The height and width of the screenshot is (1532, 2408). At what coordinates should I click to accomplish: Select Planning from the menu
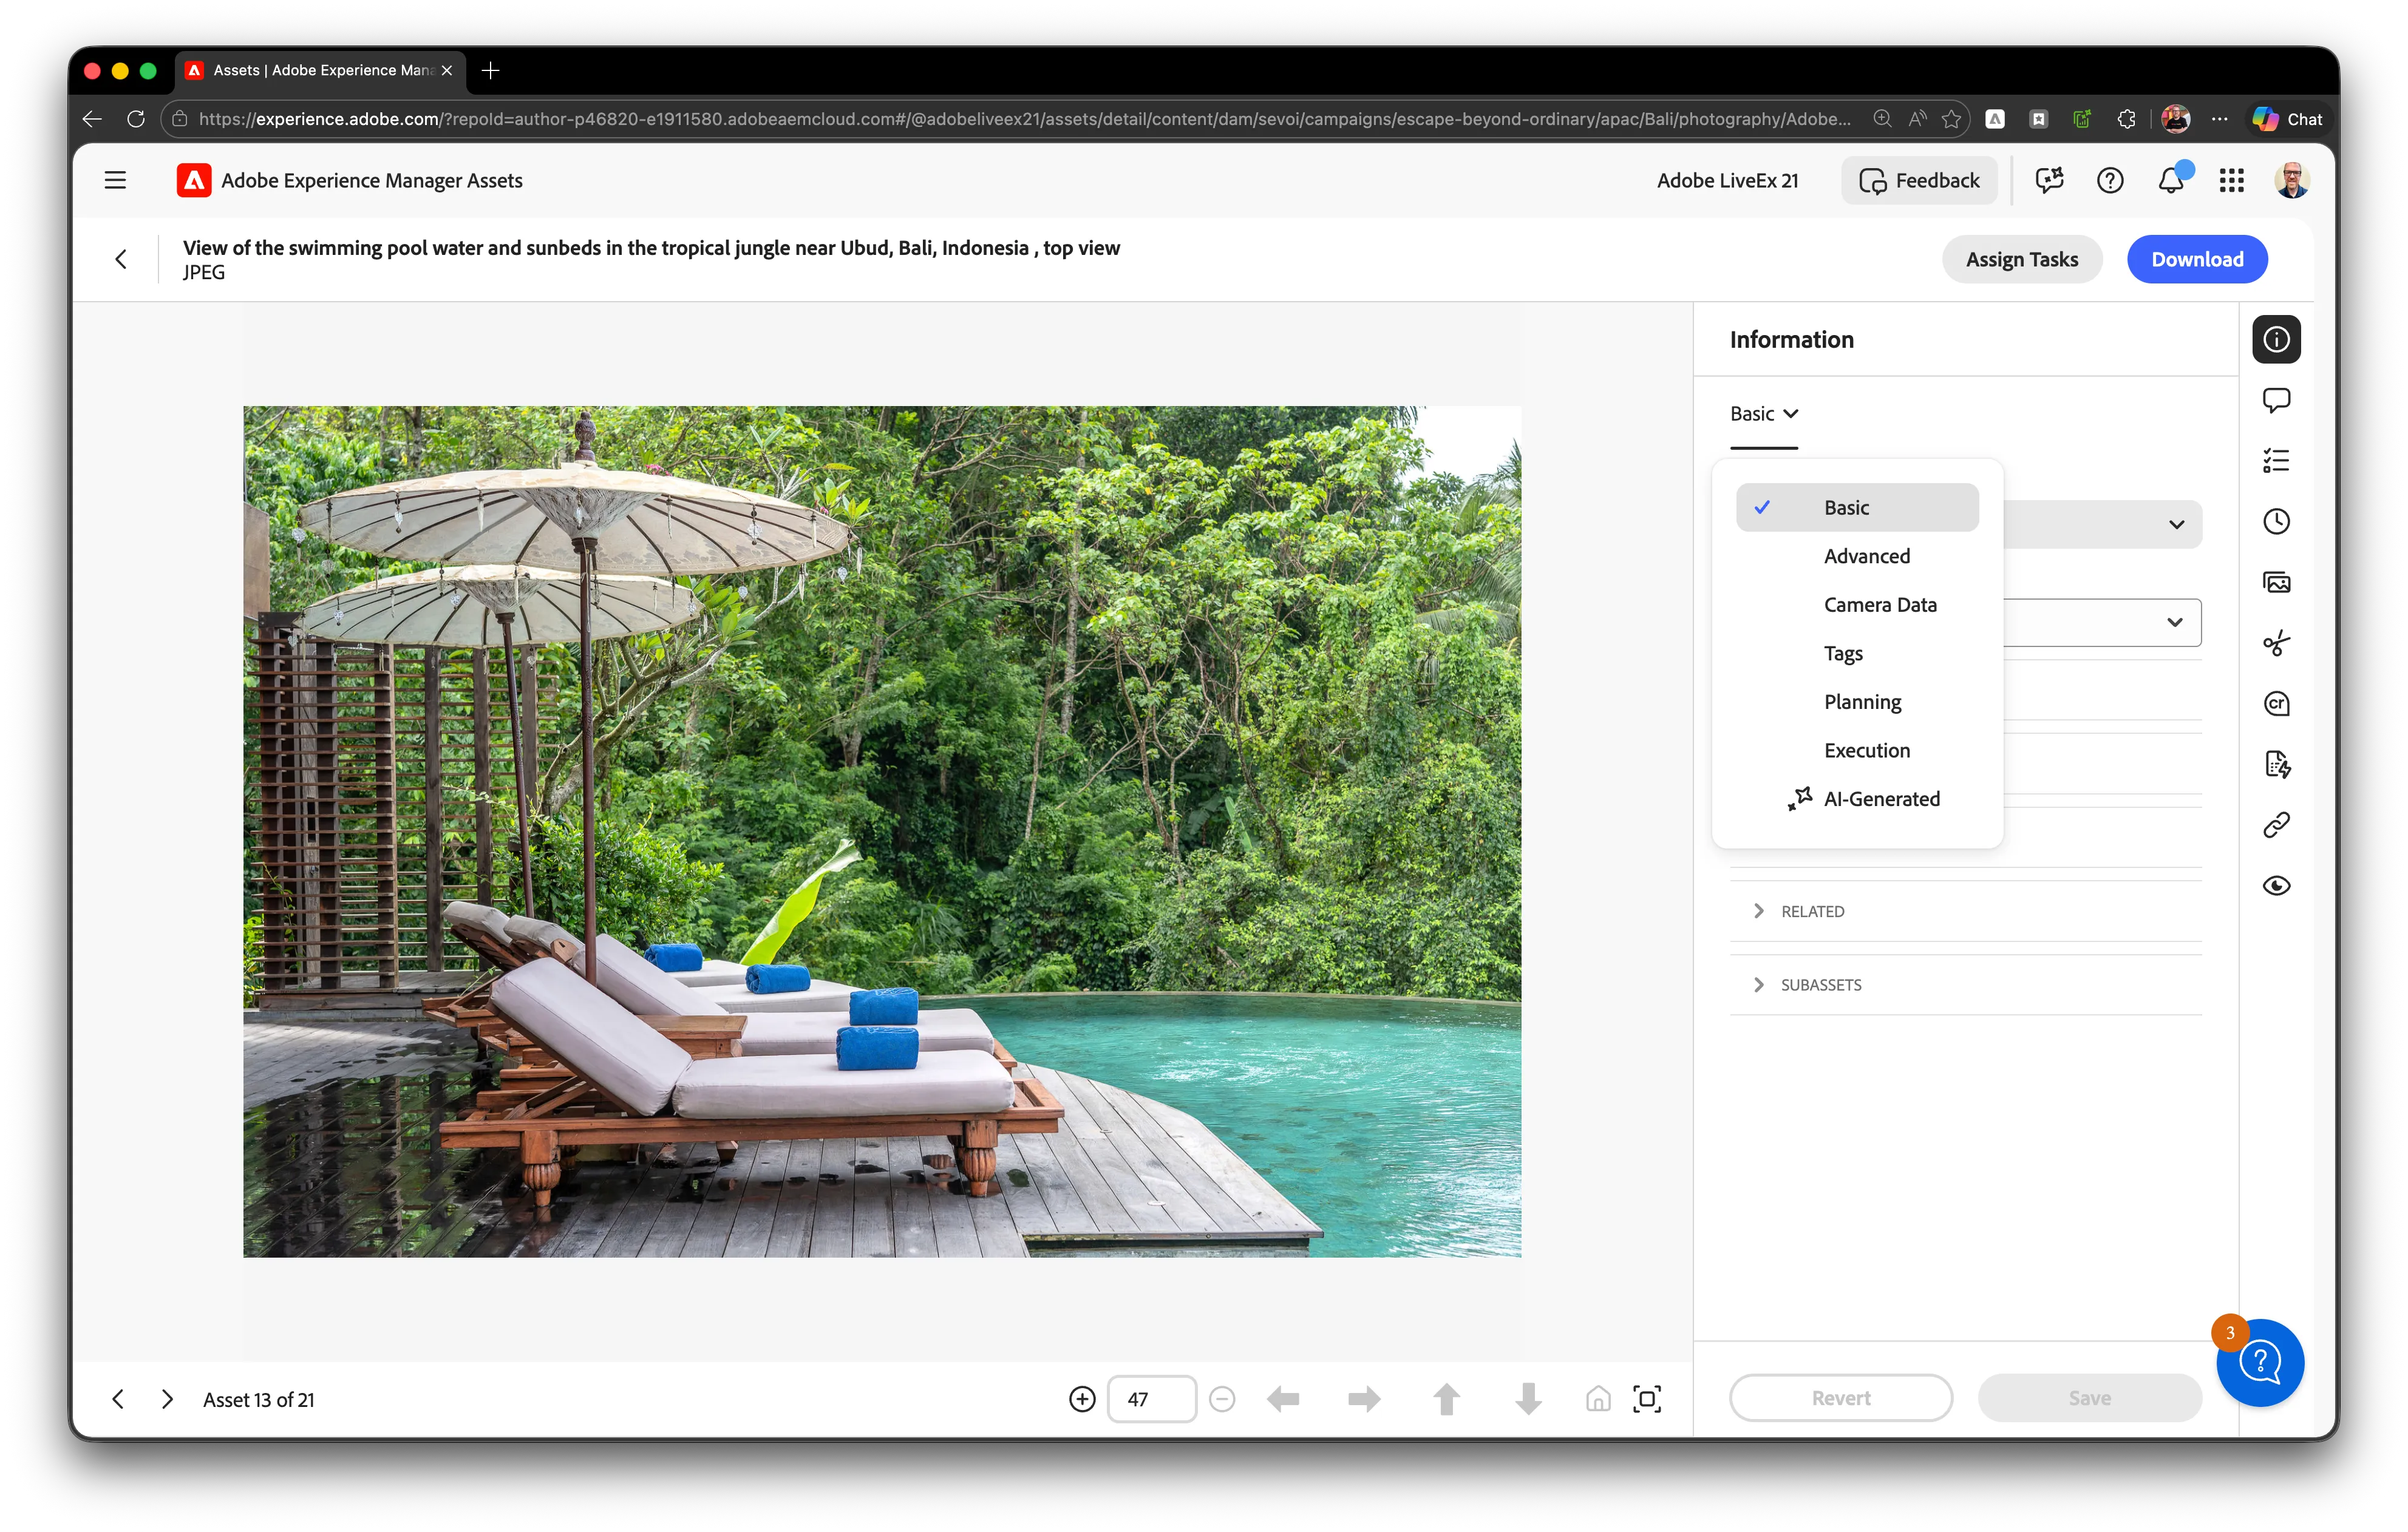click(1857, 702)
